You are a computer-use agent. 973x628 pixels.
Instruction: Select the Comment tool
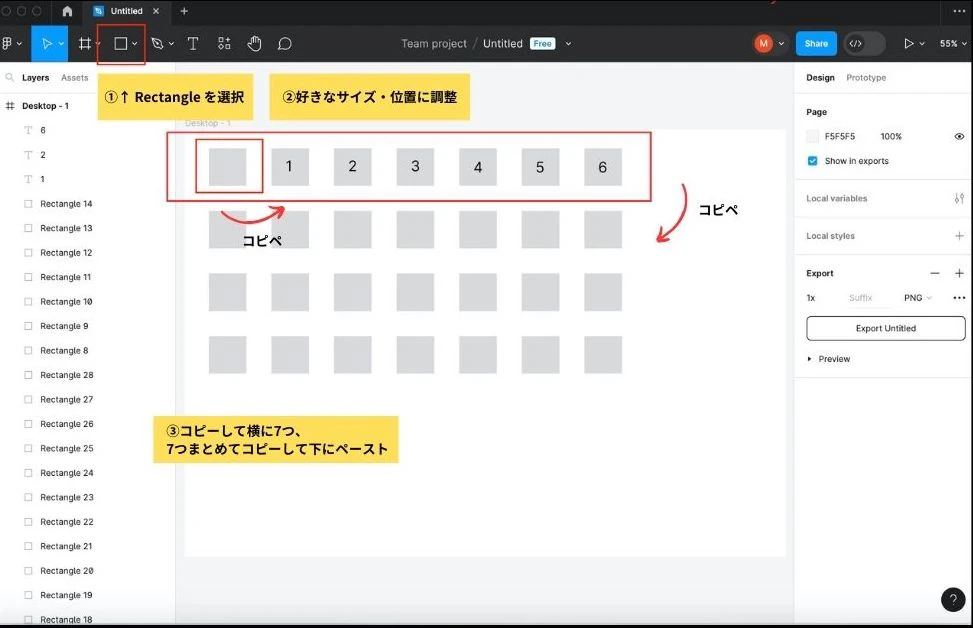285,43
